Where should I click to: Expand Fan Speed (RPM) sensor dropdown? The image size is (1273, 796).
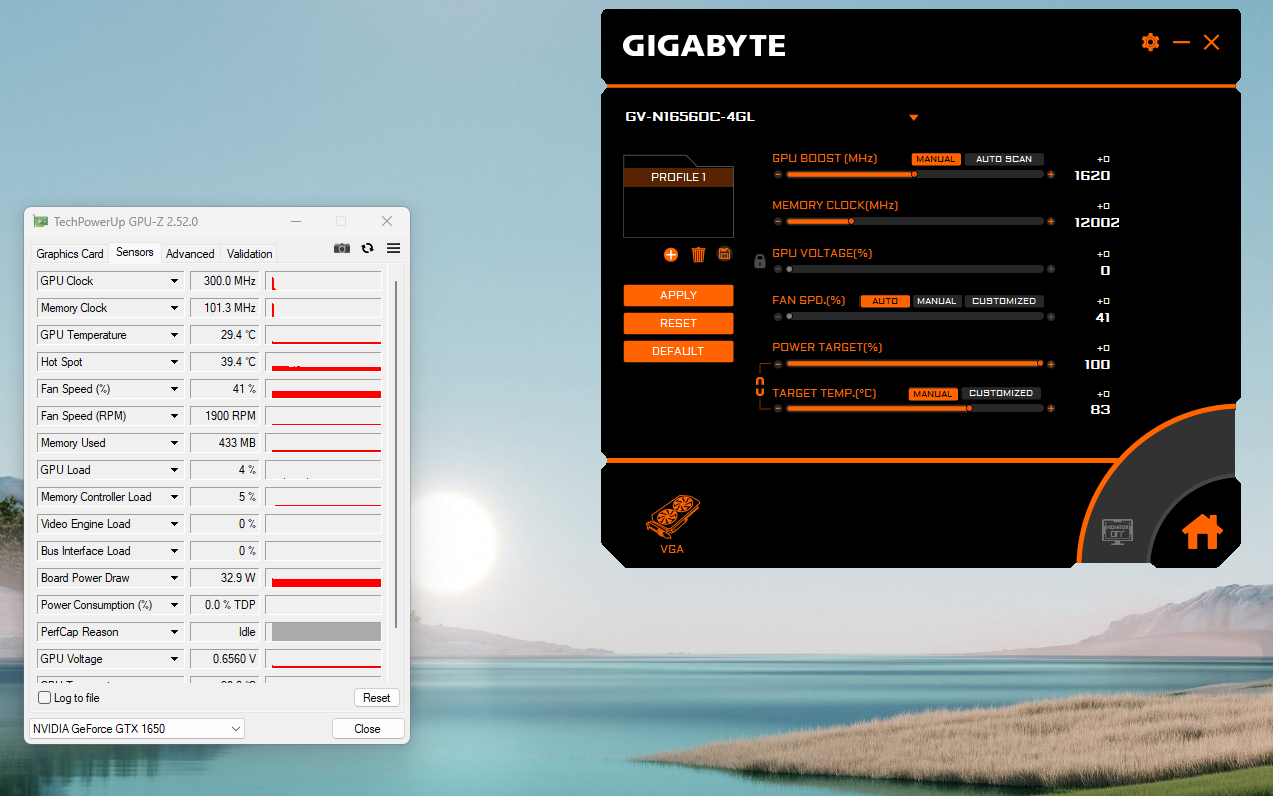coord(175,416)
